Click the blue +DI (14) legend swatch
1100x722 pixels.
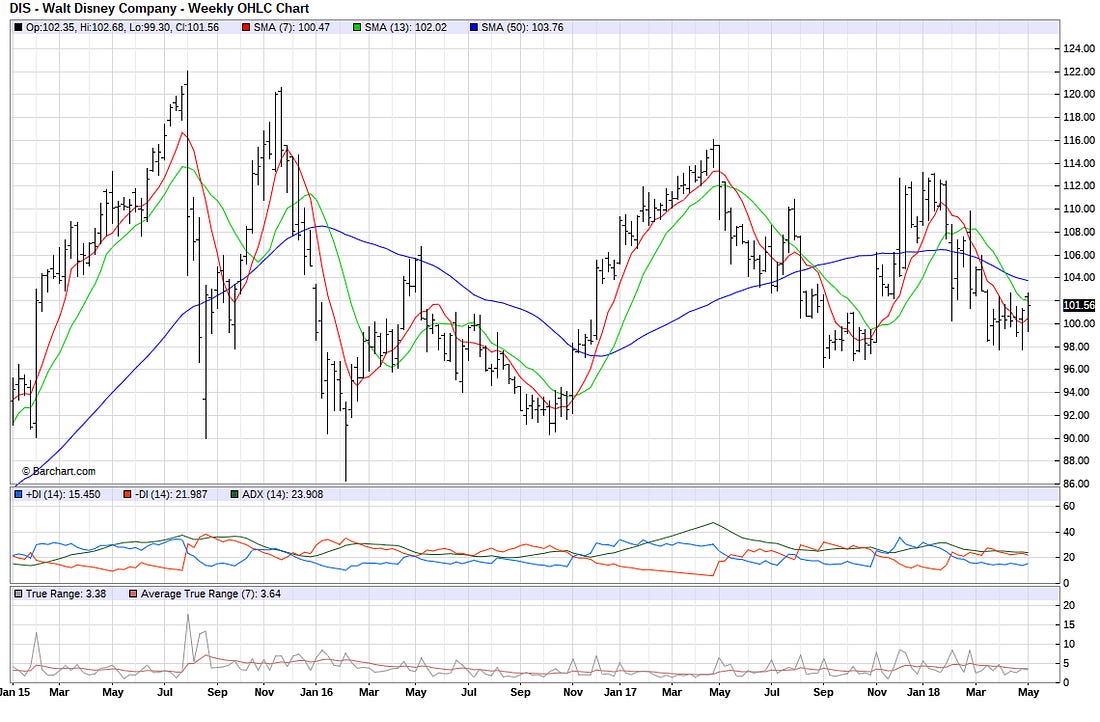coord(18,495)
